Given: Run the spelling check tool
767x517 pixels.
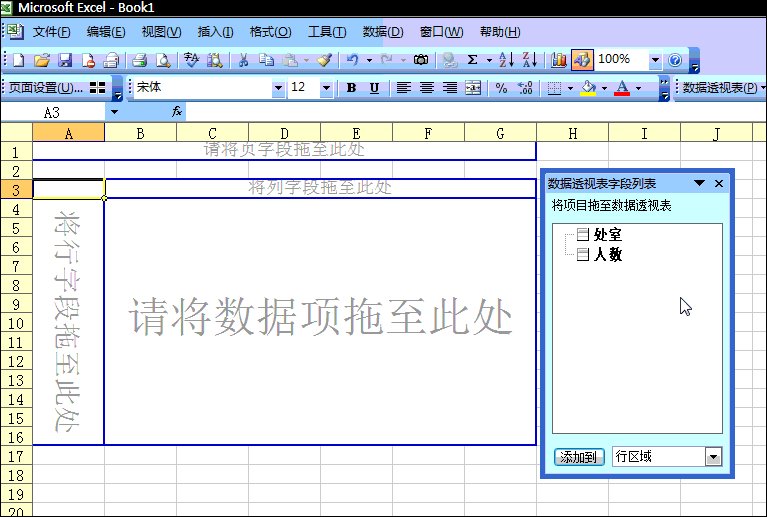Looking at the screenshot, I should point(191,60).
